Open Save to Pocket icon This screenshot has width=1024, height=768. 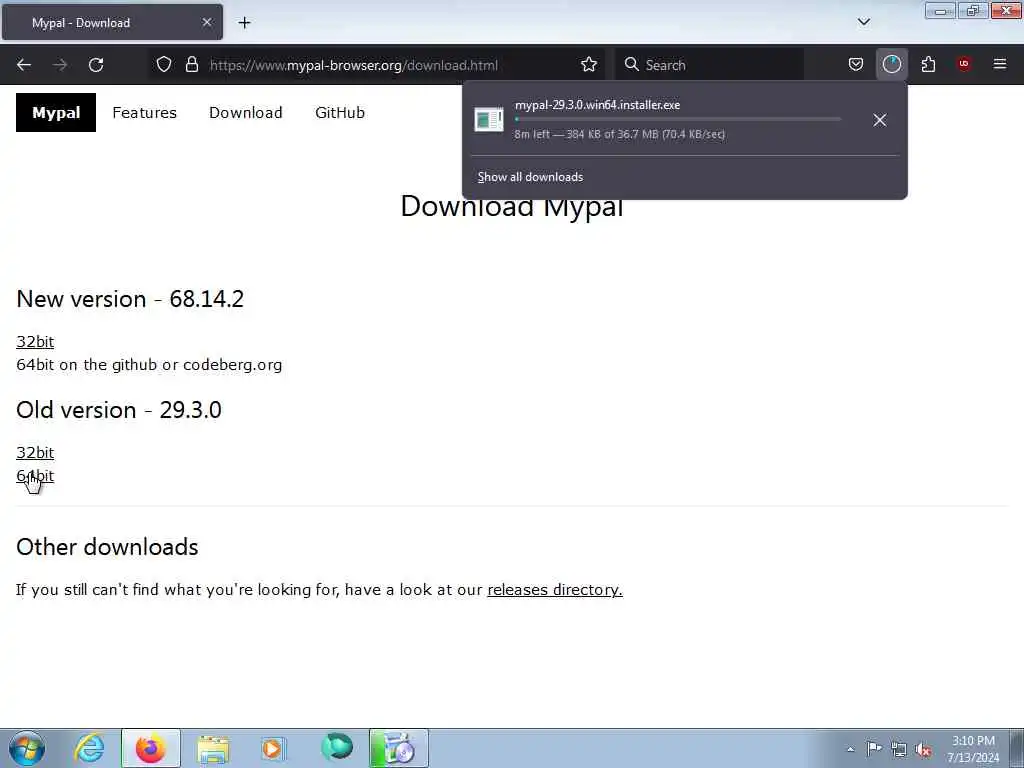pyautogui.click(x=856, y=65)
